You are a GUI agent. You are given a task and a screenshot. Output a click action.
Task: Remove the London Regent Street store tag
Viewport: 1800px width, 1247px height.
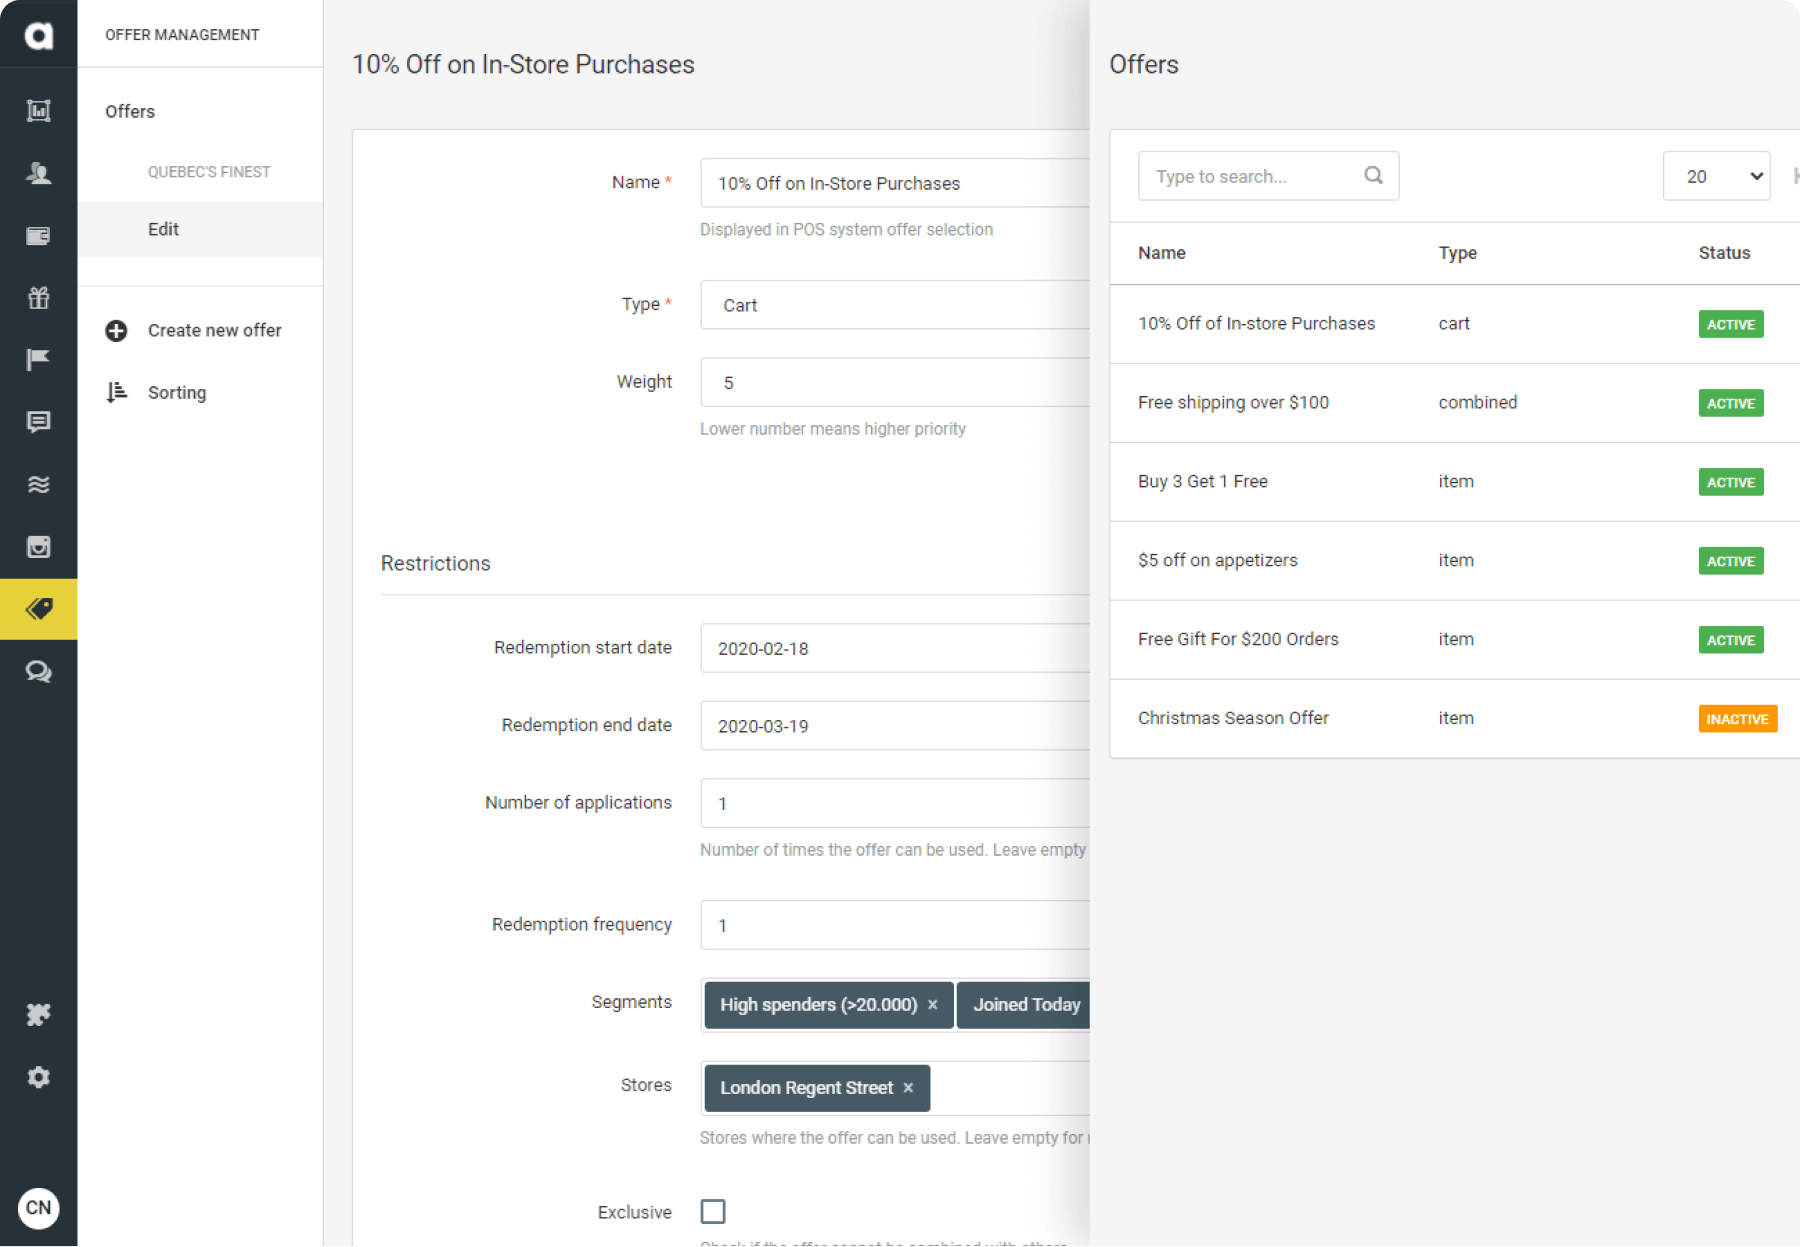[x=908, y=1088]
